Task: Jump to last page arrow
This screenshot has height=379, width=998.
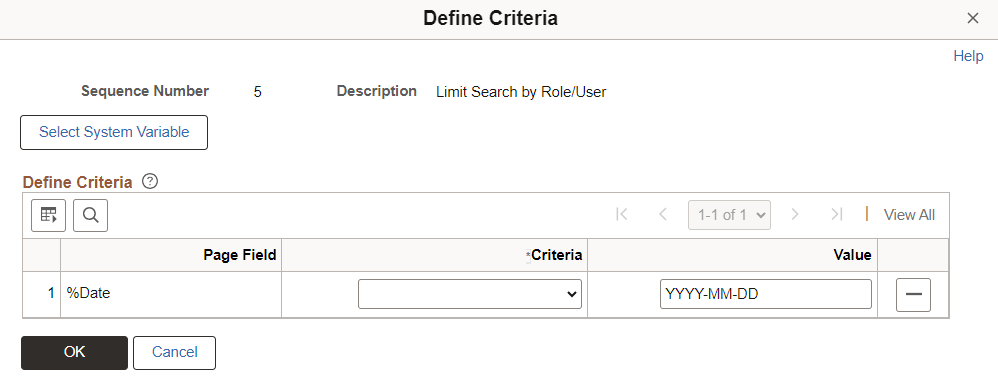Action: (836, 215)
